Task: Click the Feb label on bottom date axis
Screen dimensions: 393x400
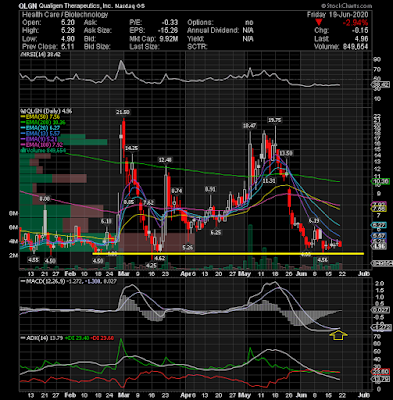Action: pyautogui.click(x=69, y=395)
